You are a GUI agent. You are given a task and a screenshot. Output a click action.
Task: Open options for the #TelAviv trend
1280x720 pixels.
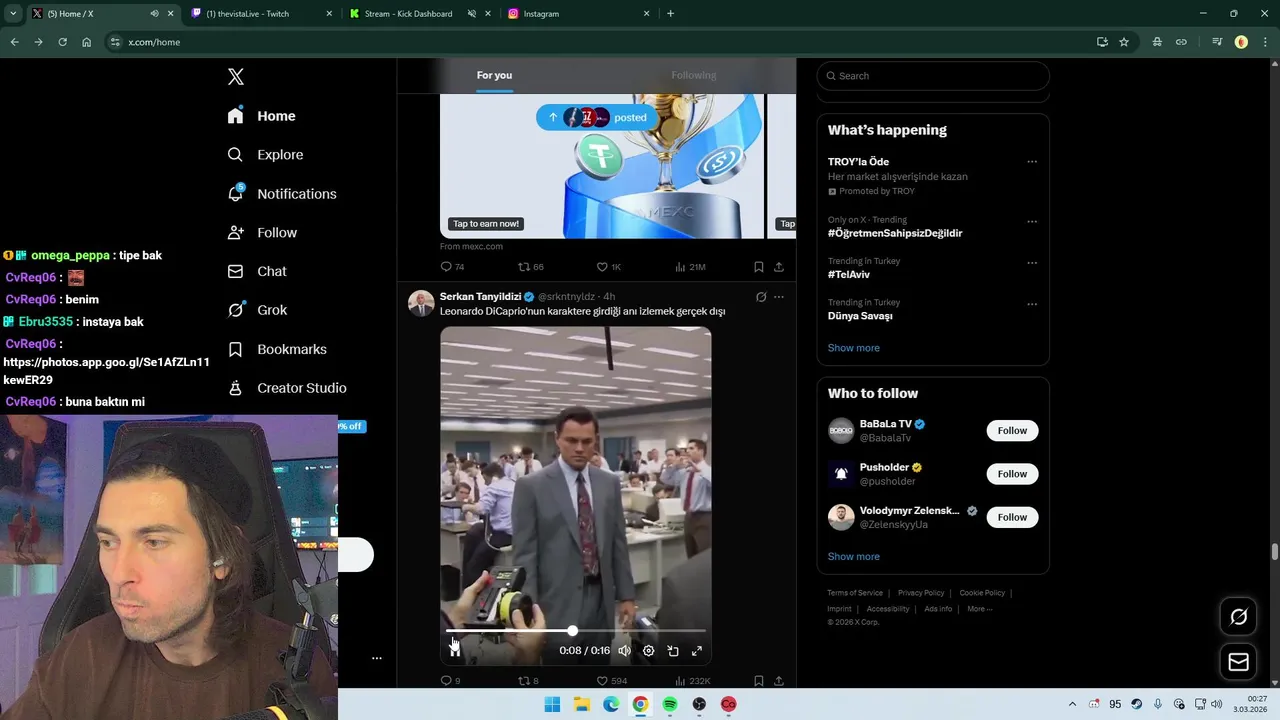[1032, 263]
